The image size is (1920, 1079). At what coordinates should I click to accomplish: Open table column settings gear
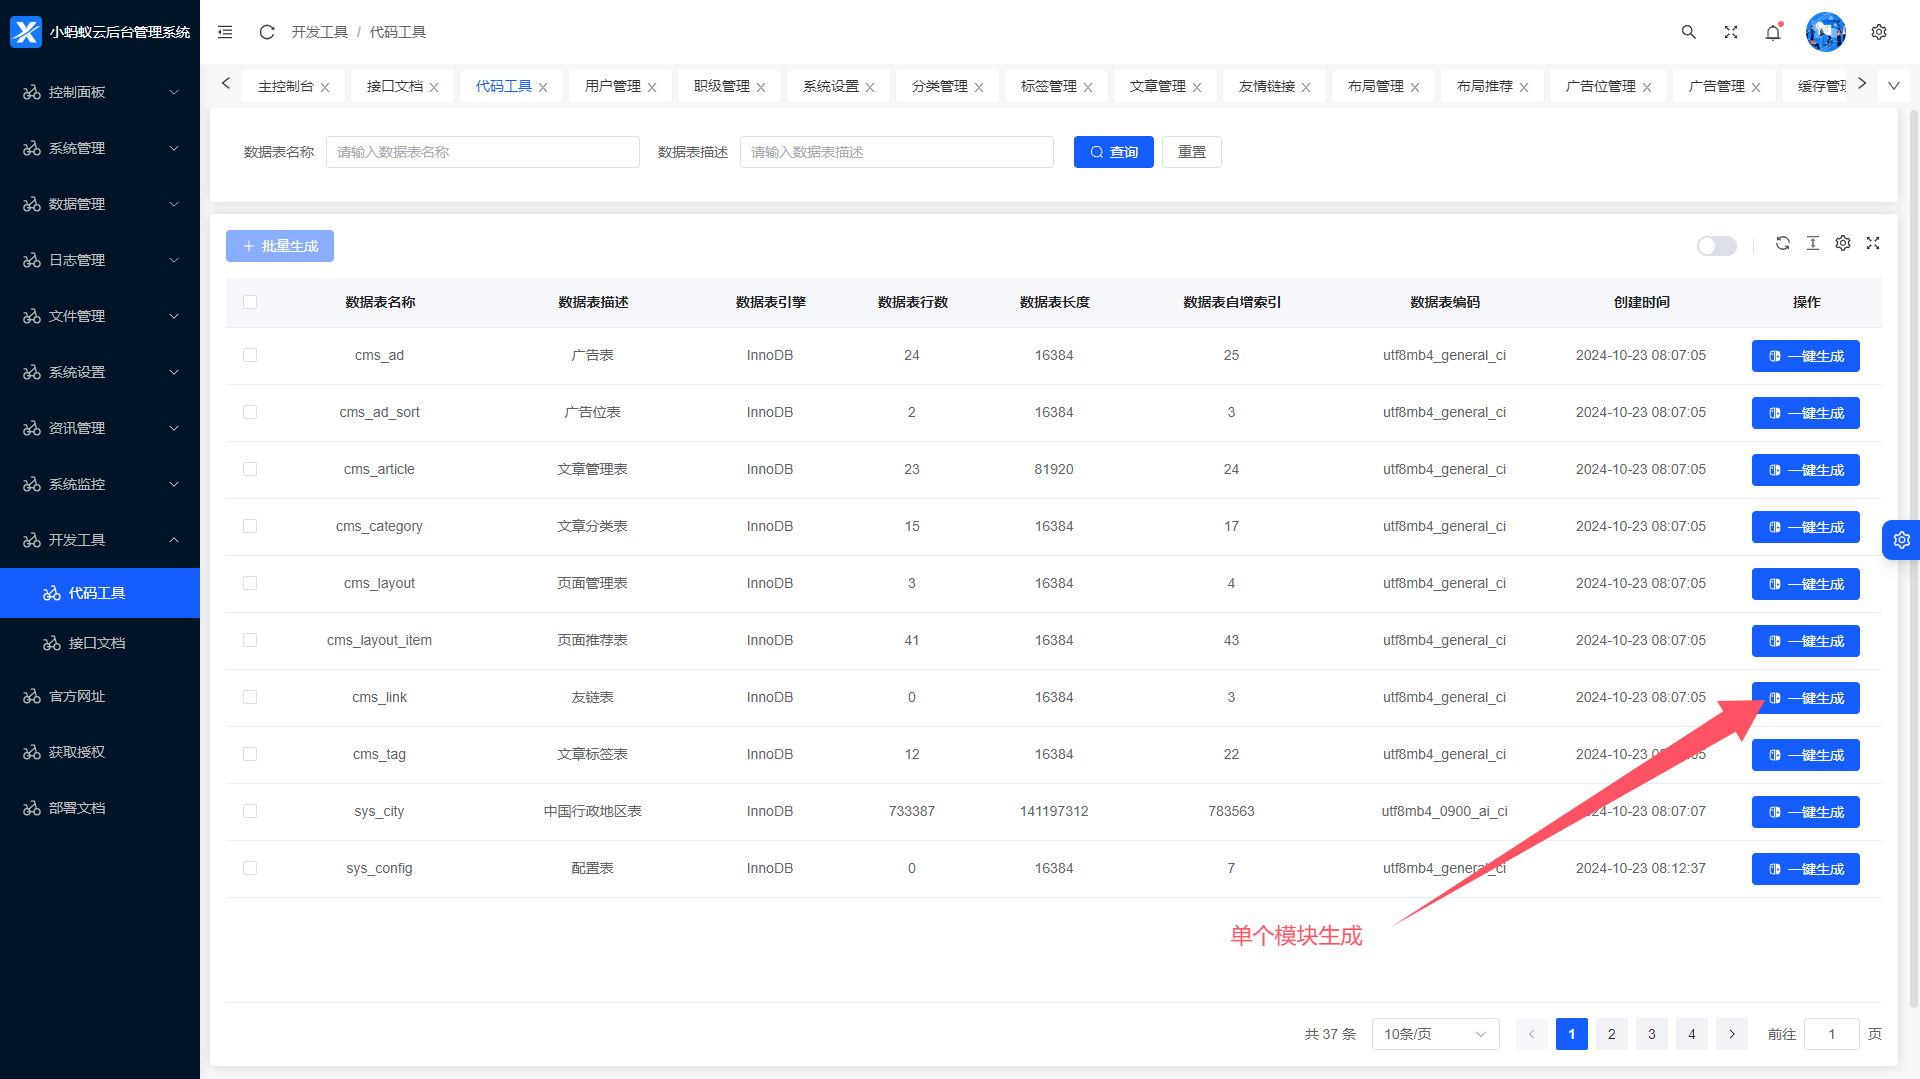coord(1842,243)
